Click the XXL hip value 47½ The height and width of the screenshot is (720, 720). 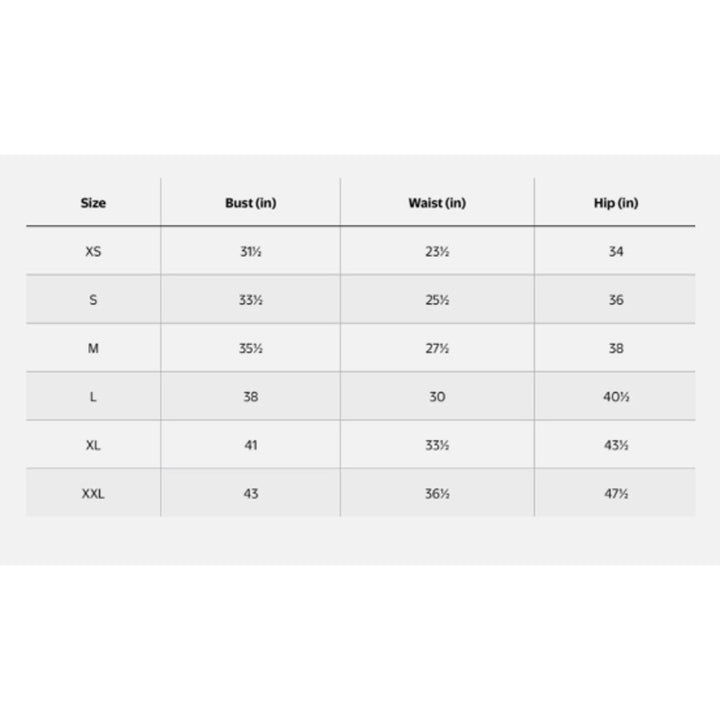pos(616,494)
